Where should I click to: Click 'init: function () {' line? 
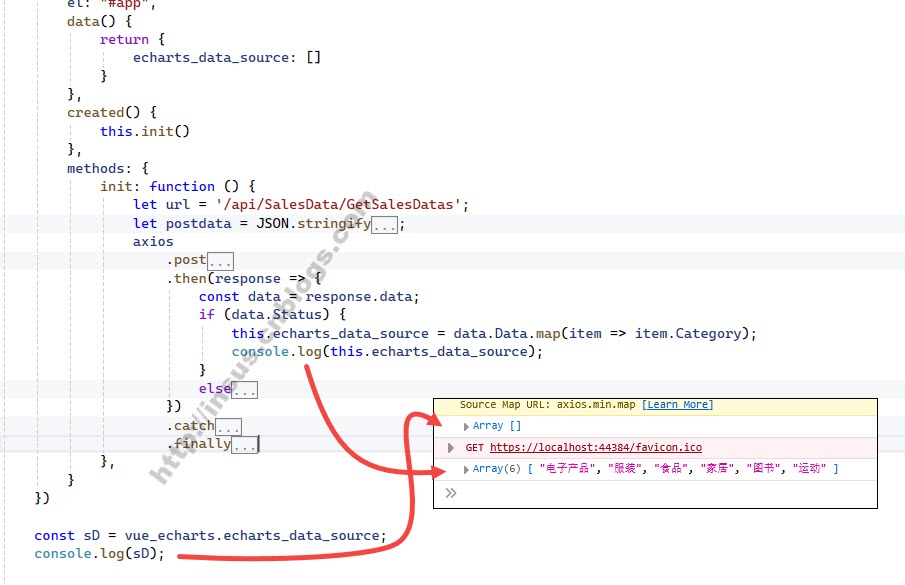click(x=178, y=187)
